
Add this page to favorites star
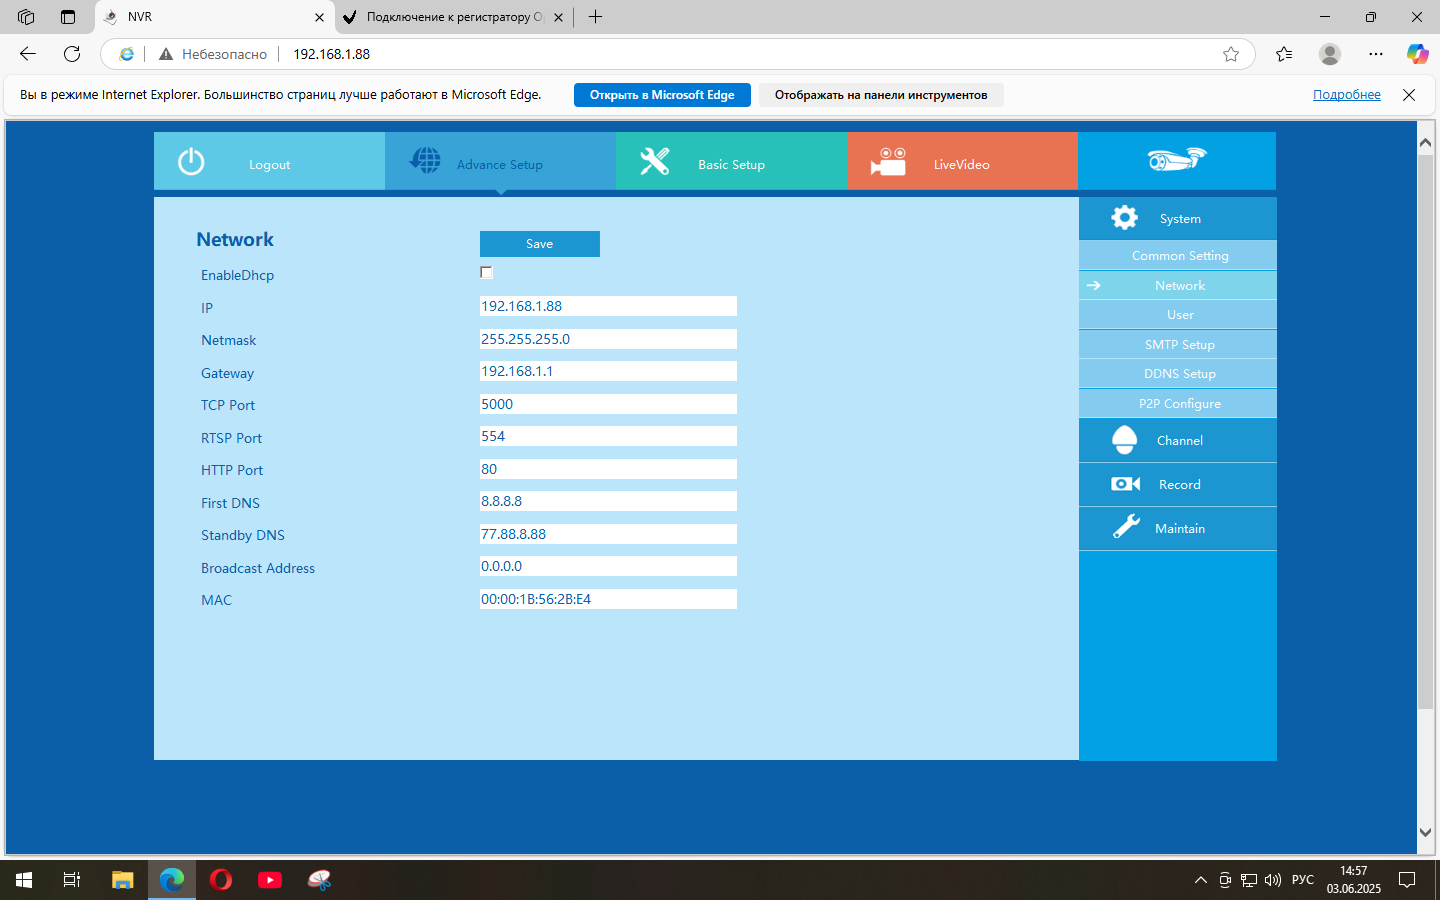click(x=1231, y=54)
